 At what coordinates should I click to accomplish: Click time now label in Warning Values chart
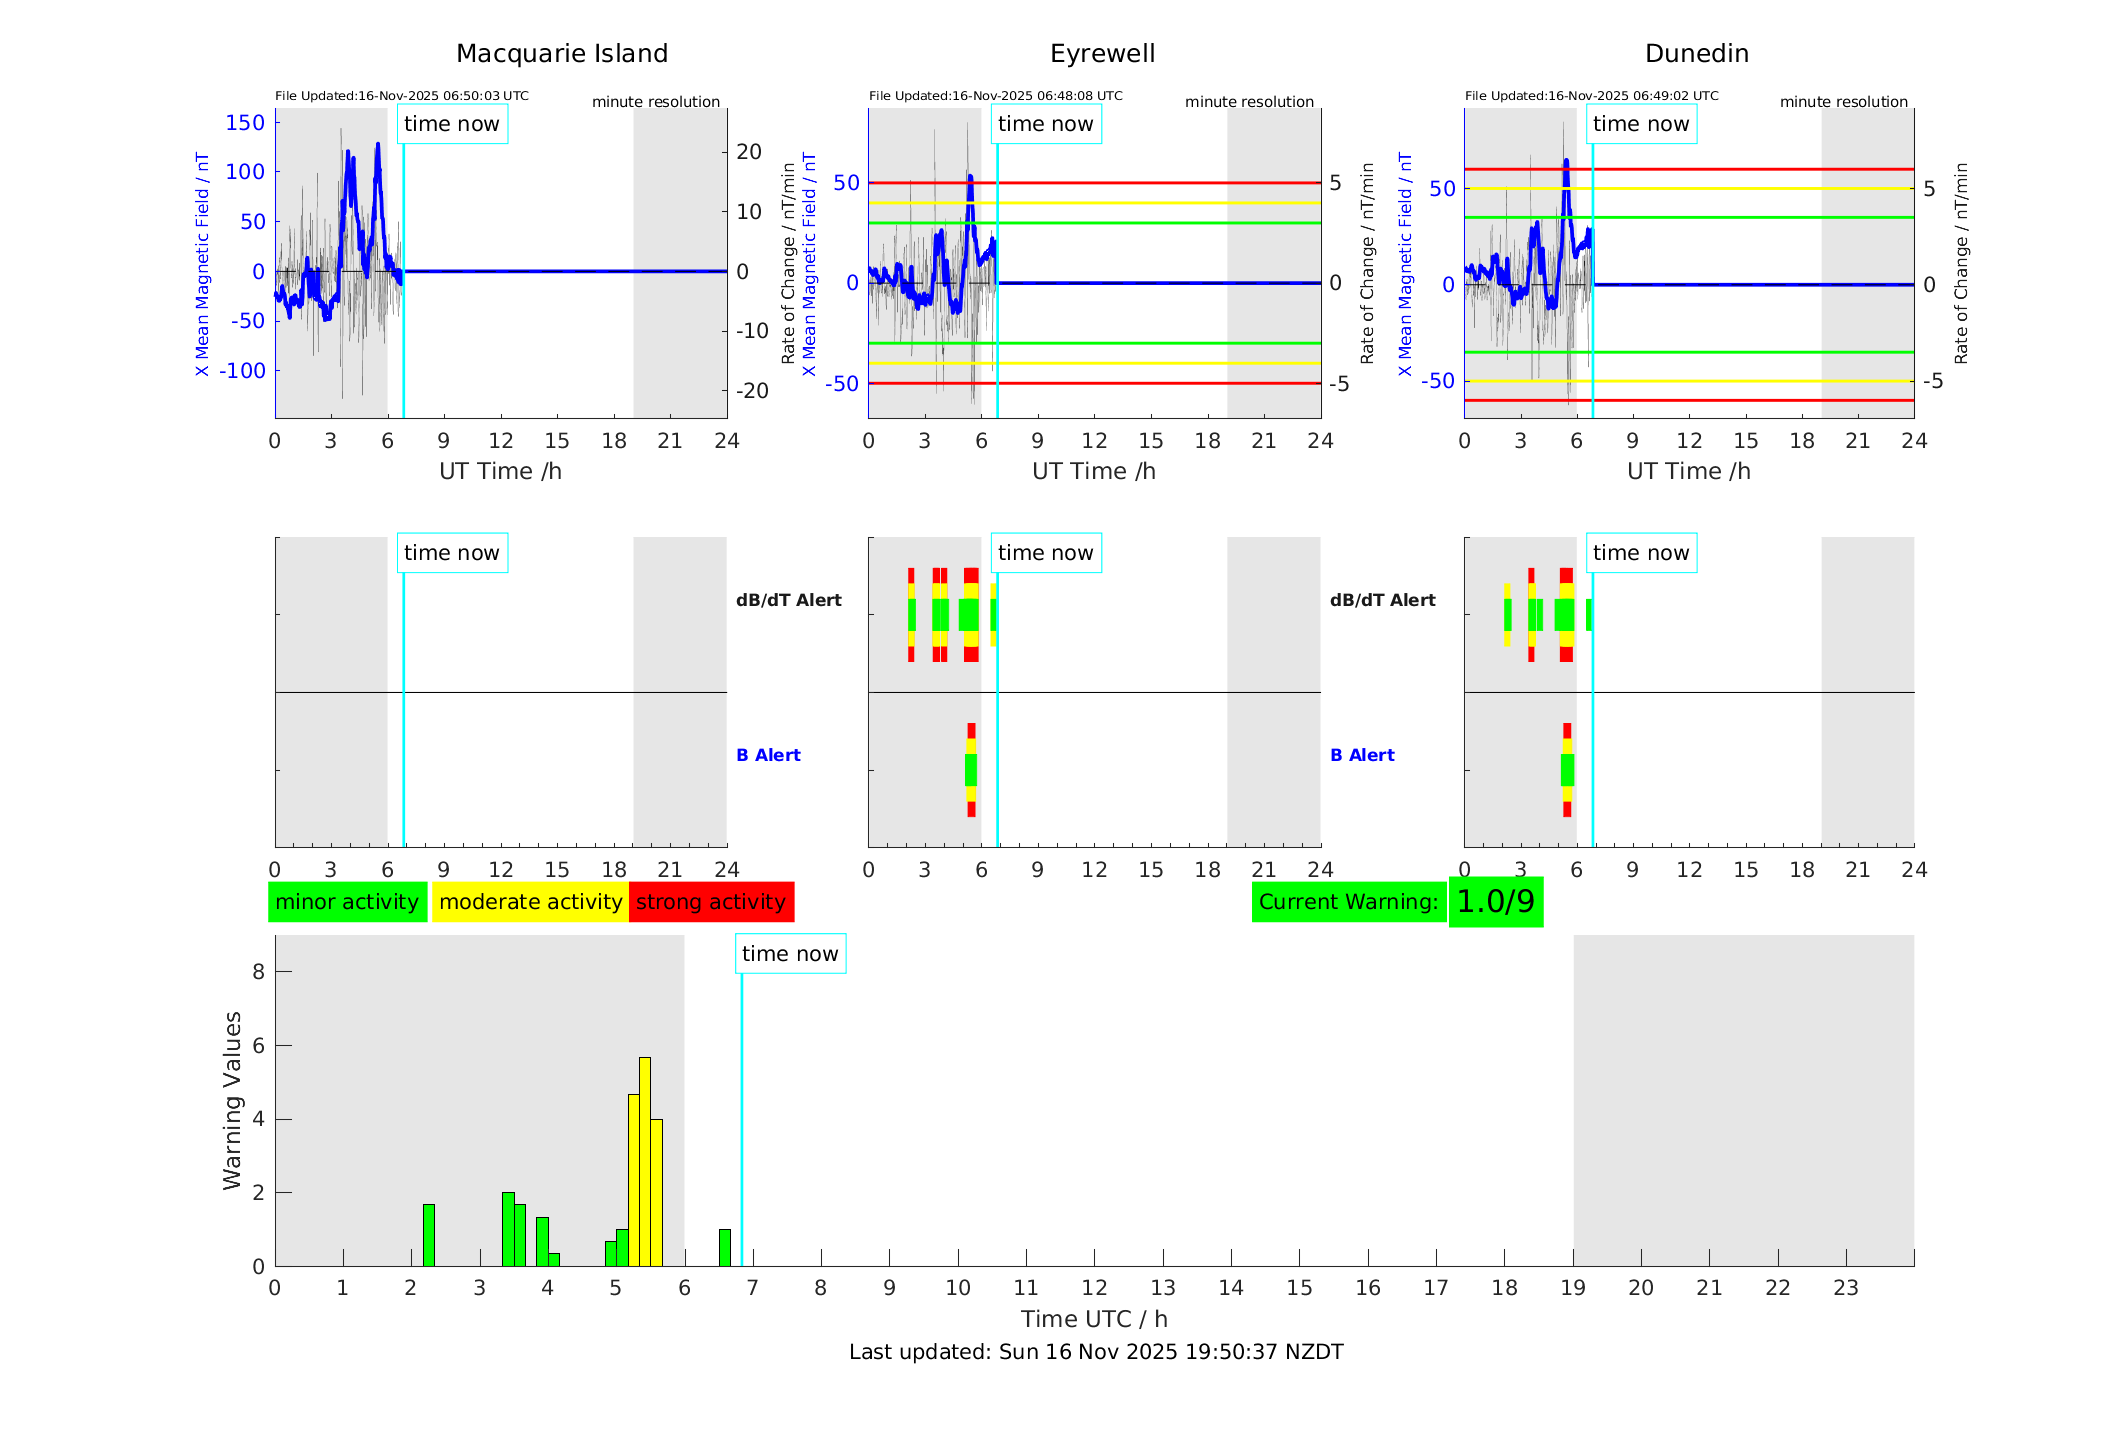tap(790, 954)
